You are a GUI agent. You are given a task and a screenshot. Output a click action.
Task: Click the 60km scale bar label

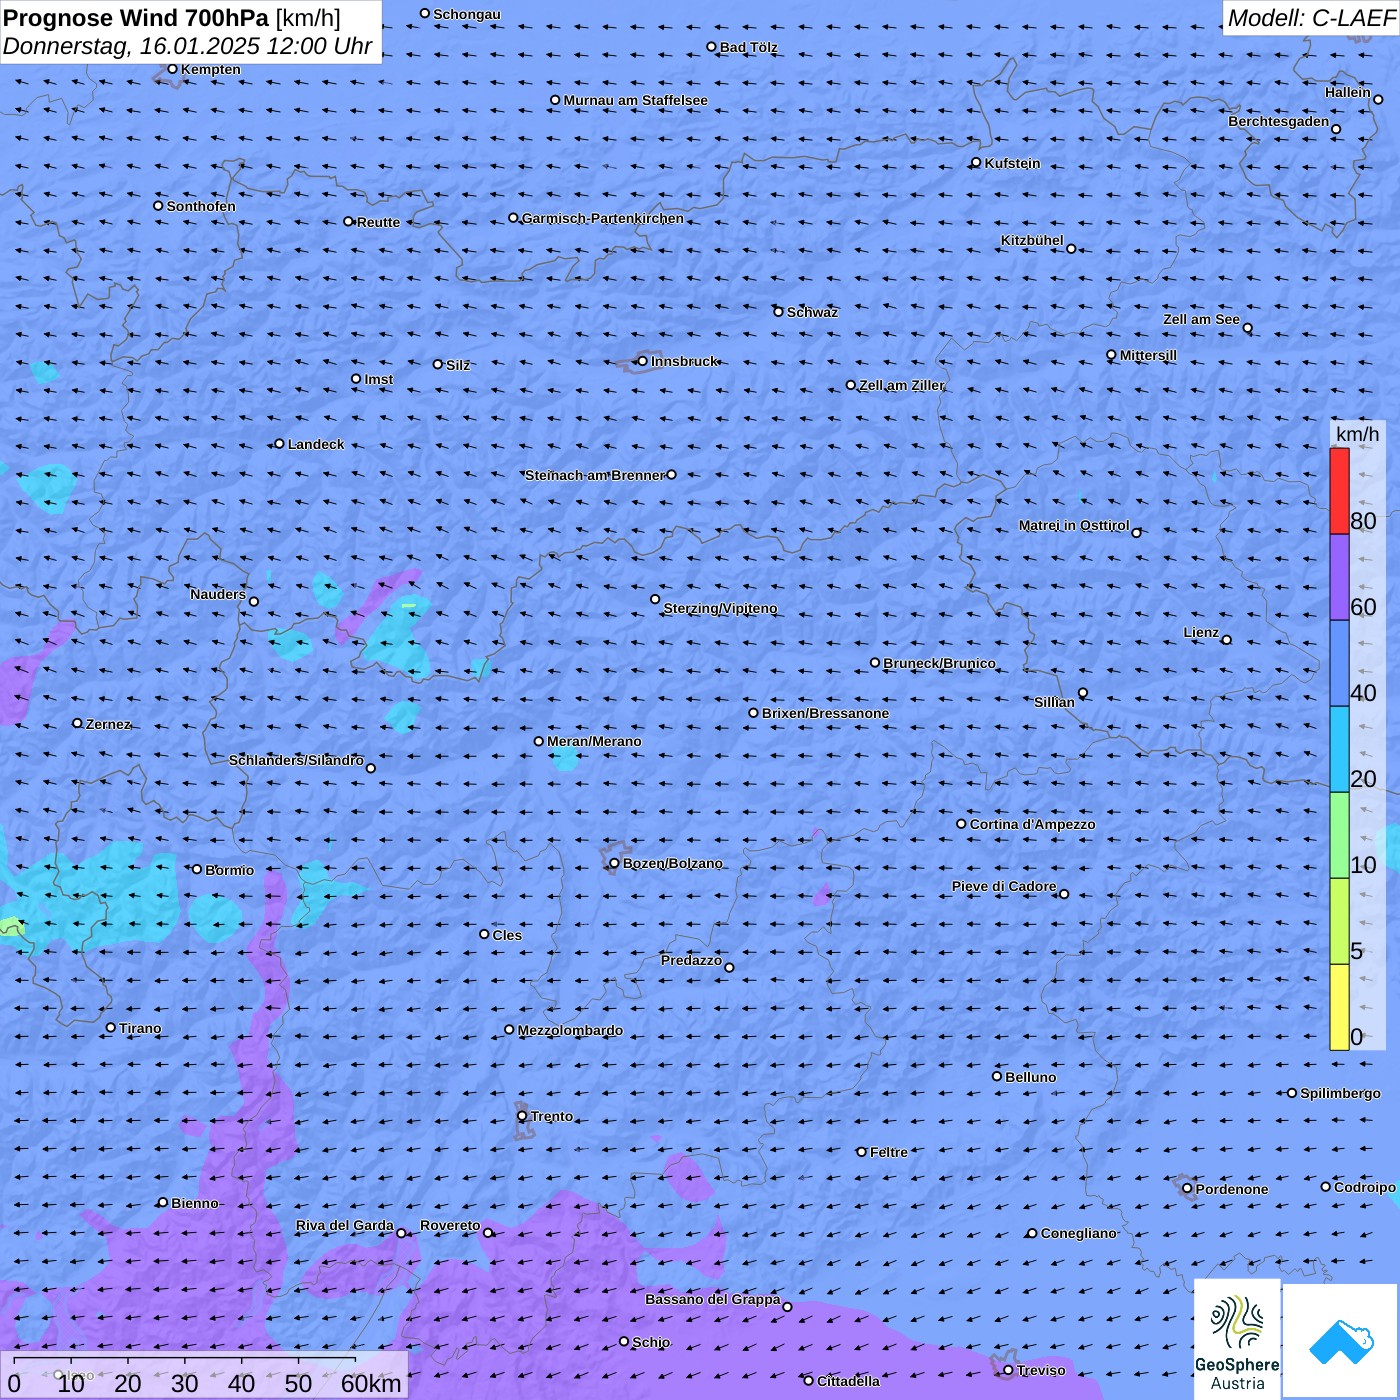pyautogui.click(x=371, y=1383)
